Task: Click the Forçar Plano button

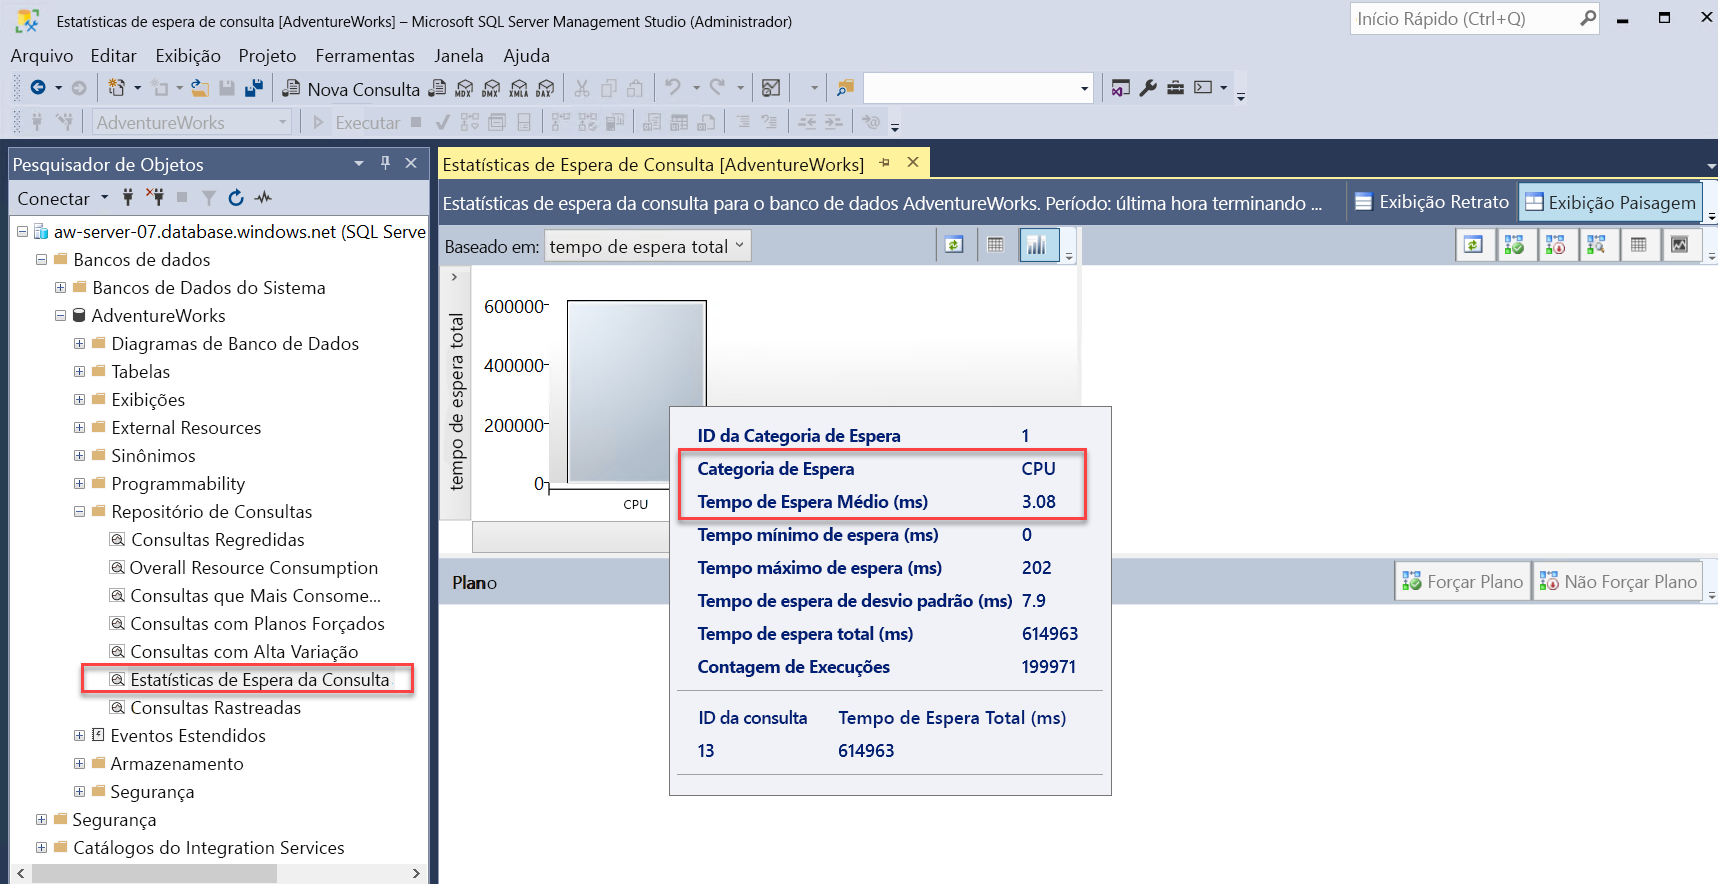Action: click(x=1463, y=581)
